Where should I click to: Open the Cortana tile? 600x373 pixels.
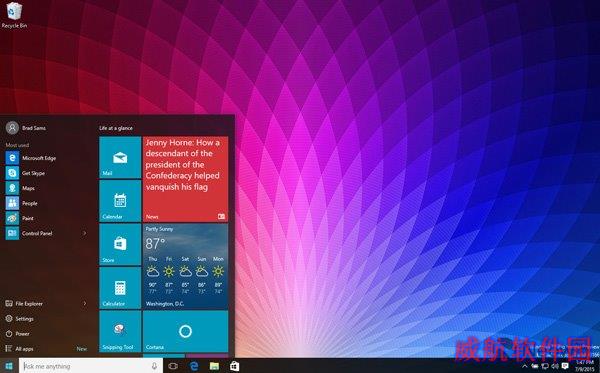point(186,331)
